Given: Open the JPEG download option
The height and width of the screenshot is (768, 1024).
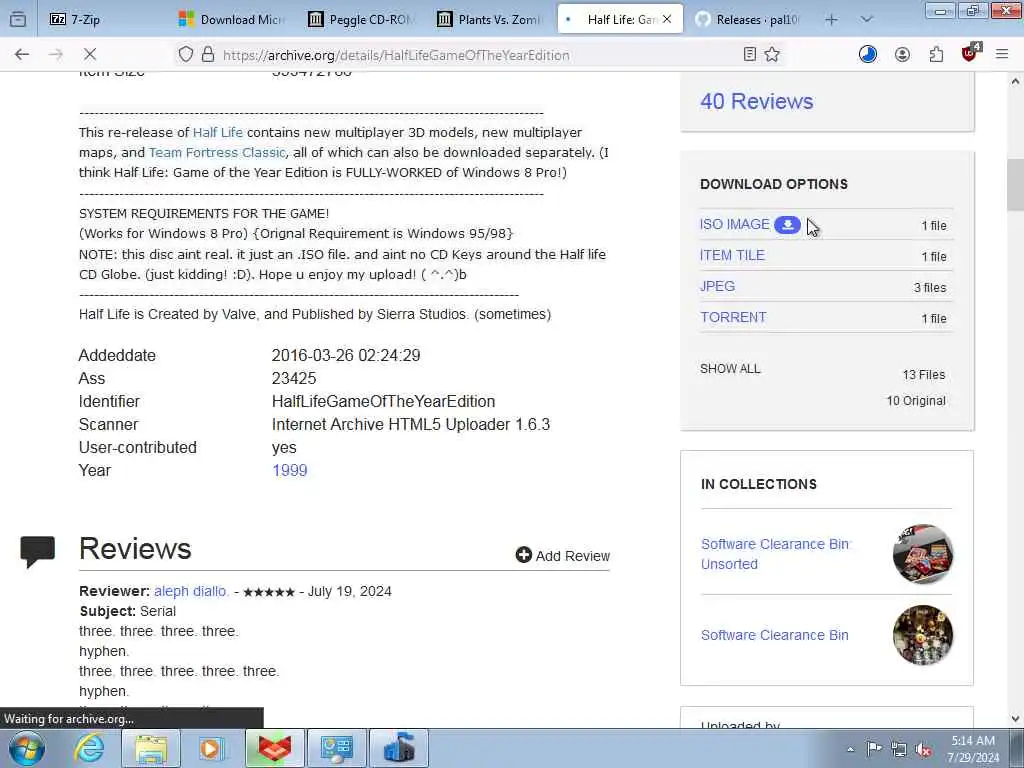Looking at the screenshot, I should coord(717,286).
